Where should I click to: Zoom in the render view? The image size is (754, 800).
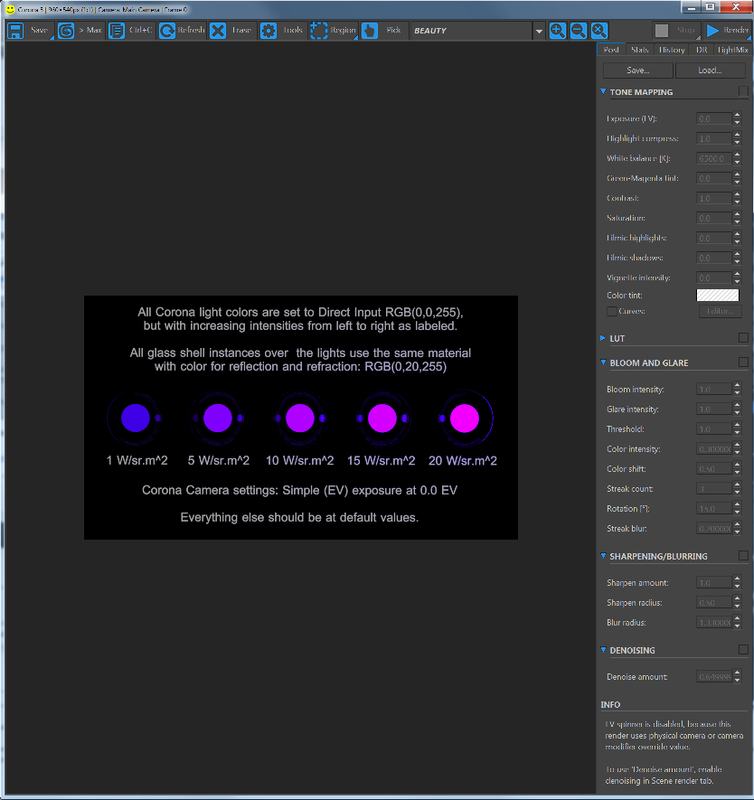click(558, 31)
